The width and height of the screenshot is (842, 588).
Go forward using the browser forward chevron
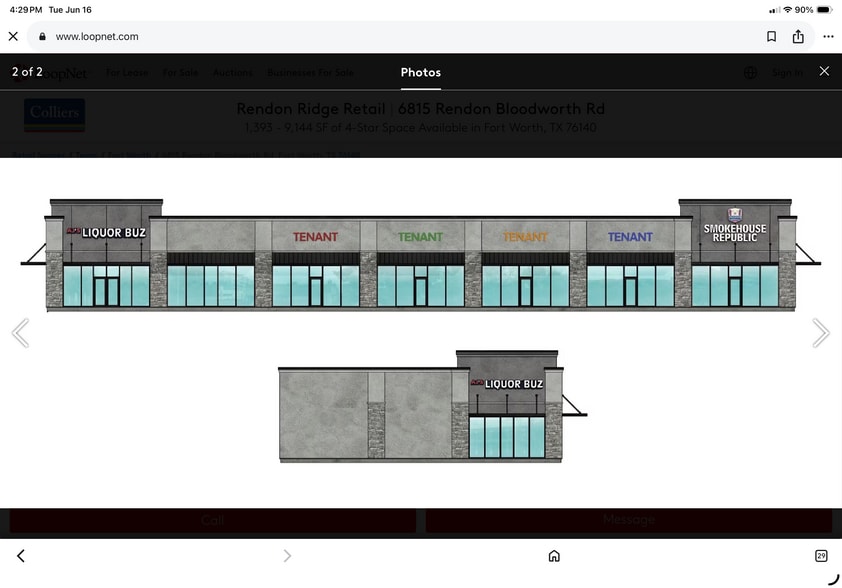[x=287, y=556]
